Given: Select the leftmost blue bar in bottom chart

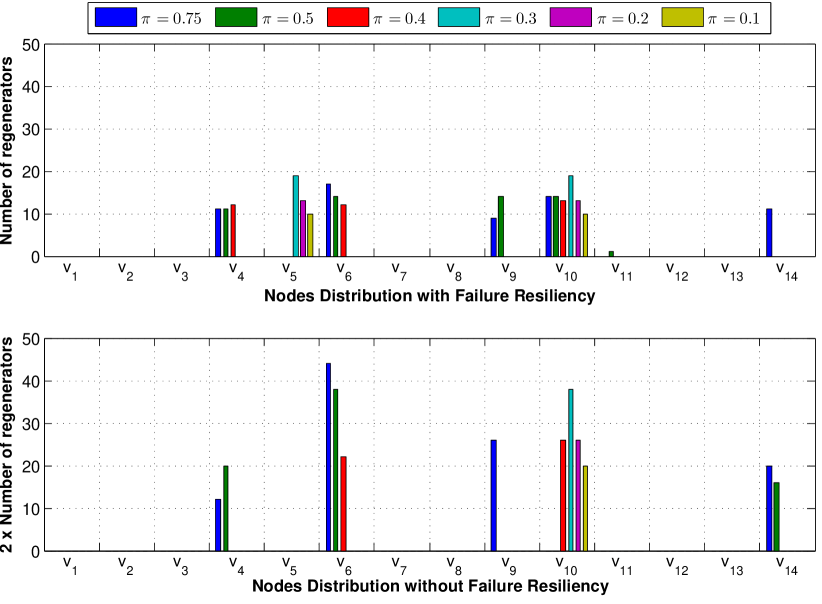Looking at the screenshot, I should point(218,525).
